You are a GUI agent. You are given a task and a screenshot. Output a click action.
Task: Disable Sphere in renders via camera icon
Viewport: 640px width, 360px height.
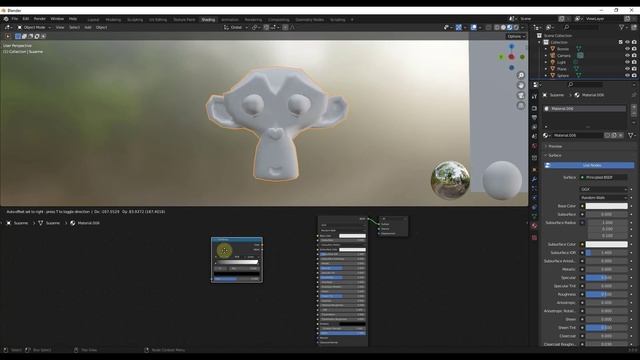[634, 75]
